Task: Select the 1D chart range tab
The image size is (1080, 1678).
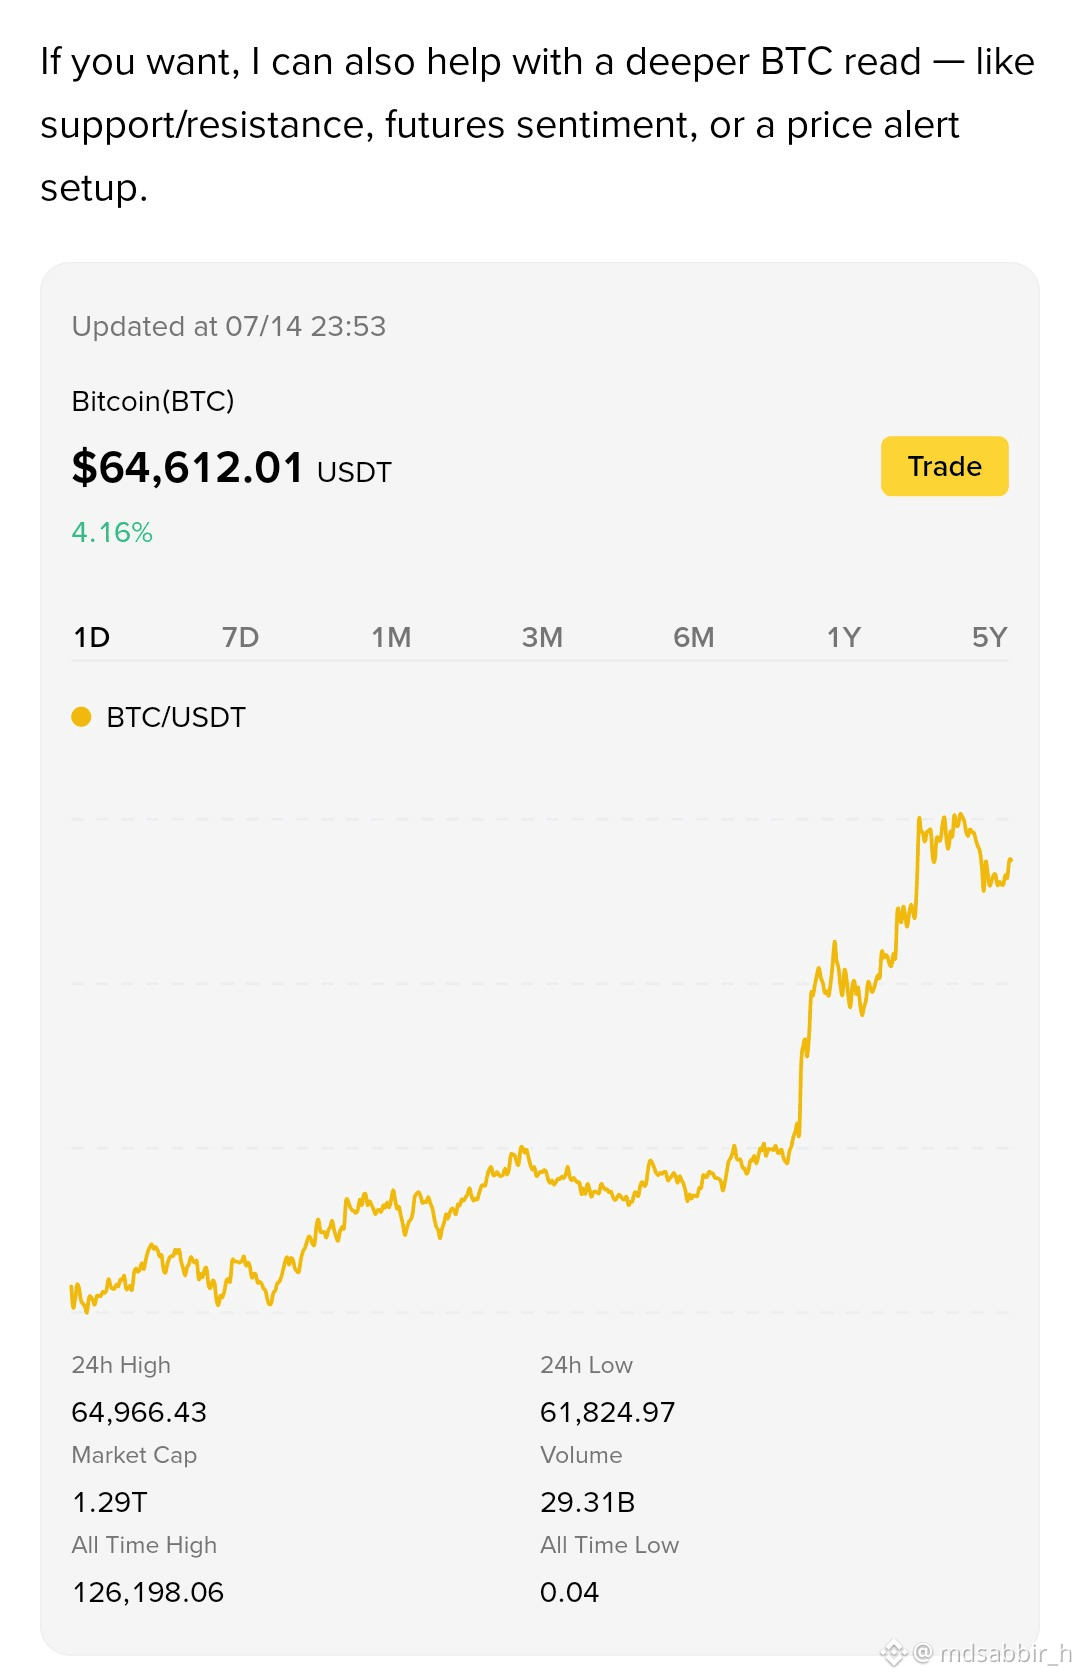Action: (92, 637)
